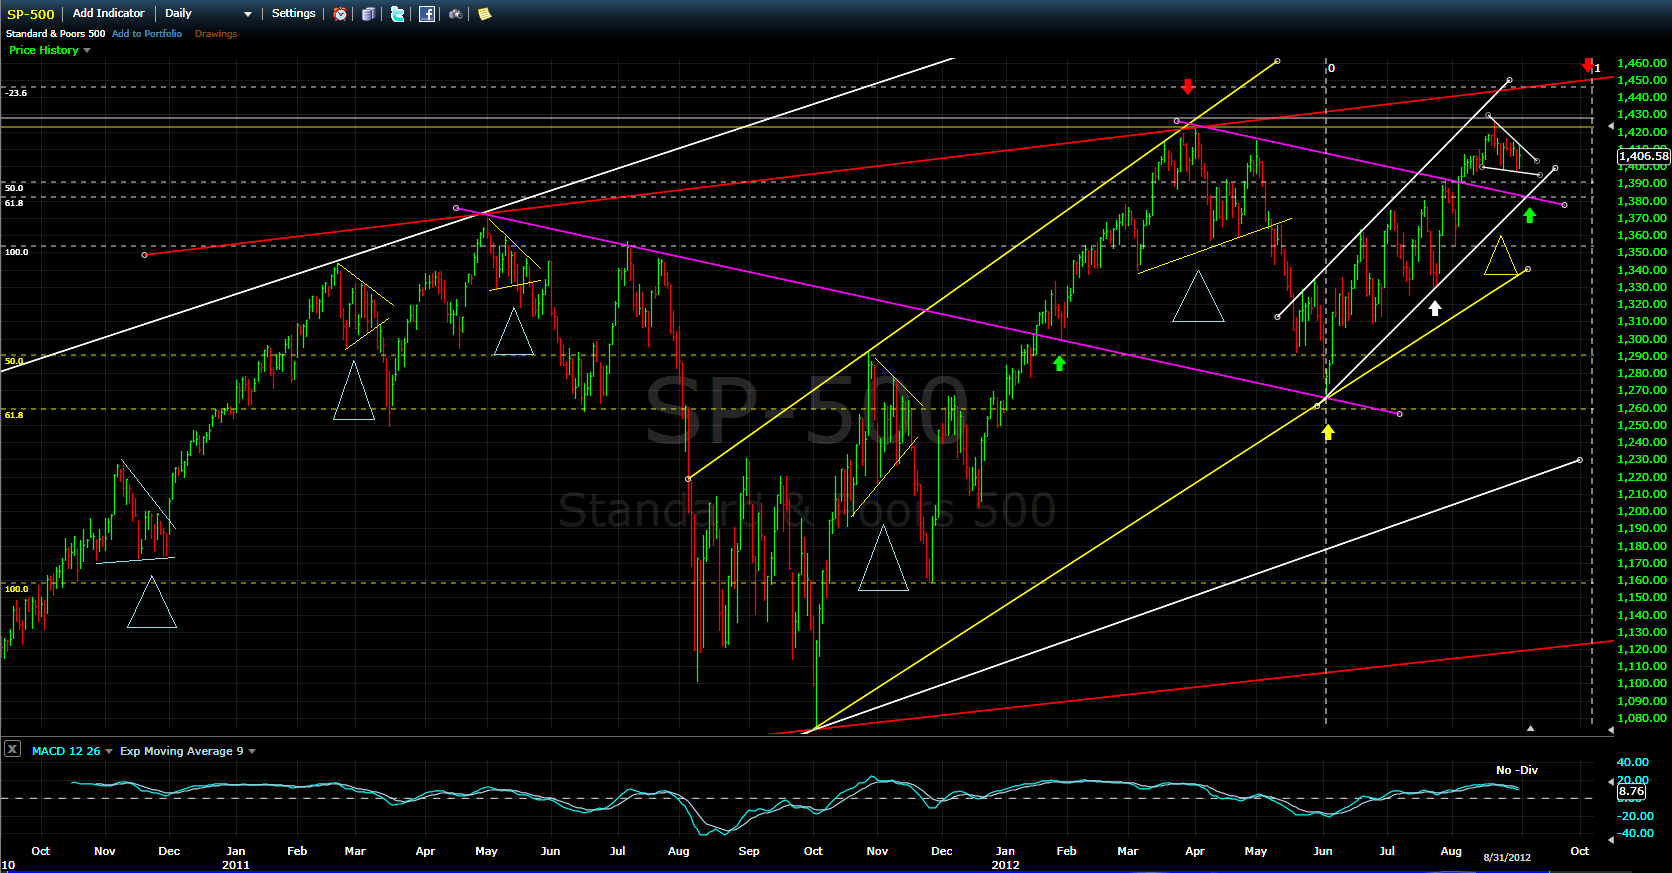Click the white up arrow in July 2012
Image resolution: width=1672 pixels, height=873 pixels.
pyautogui.click(x=1435, y=308)
